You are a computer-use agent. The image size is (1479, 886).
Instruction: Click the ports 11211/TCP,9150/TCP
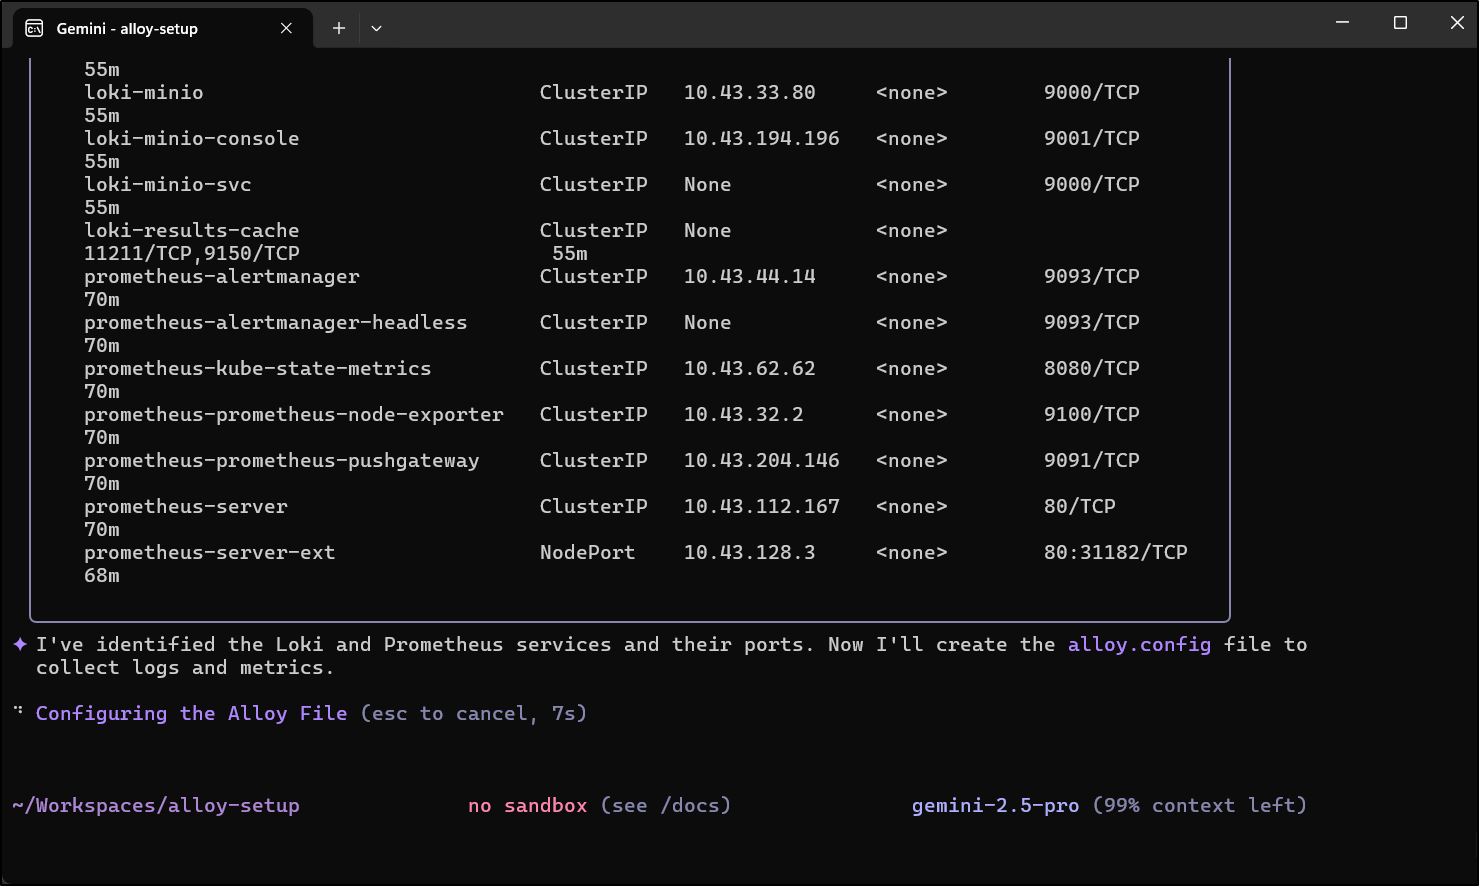coord(192,254)
